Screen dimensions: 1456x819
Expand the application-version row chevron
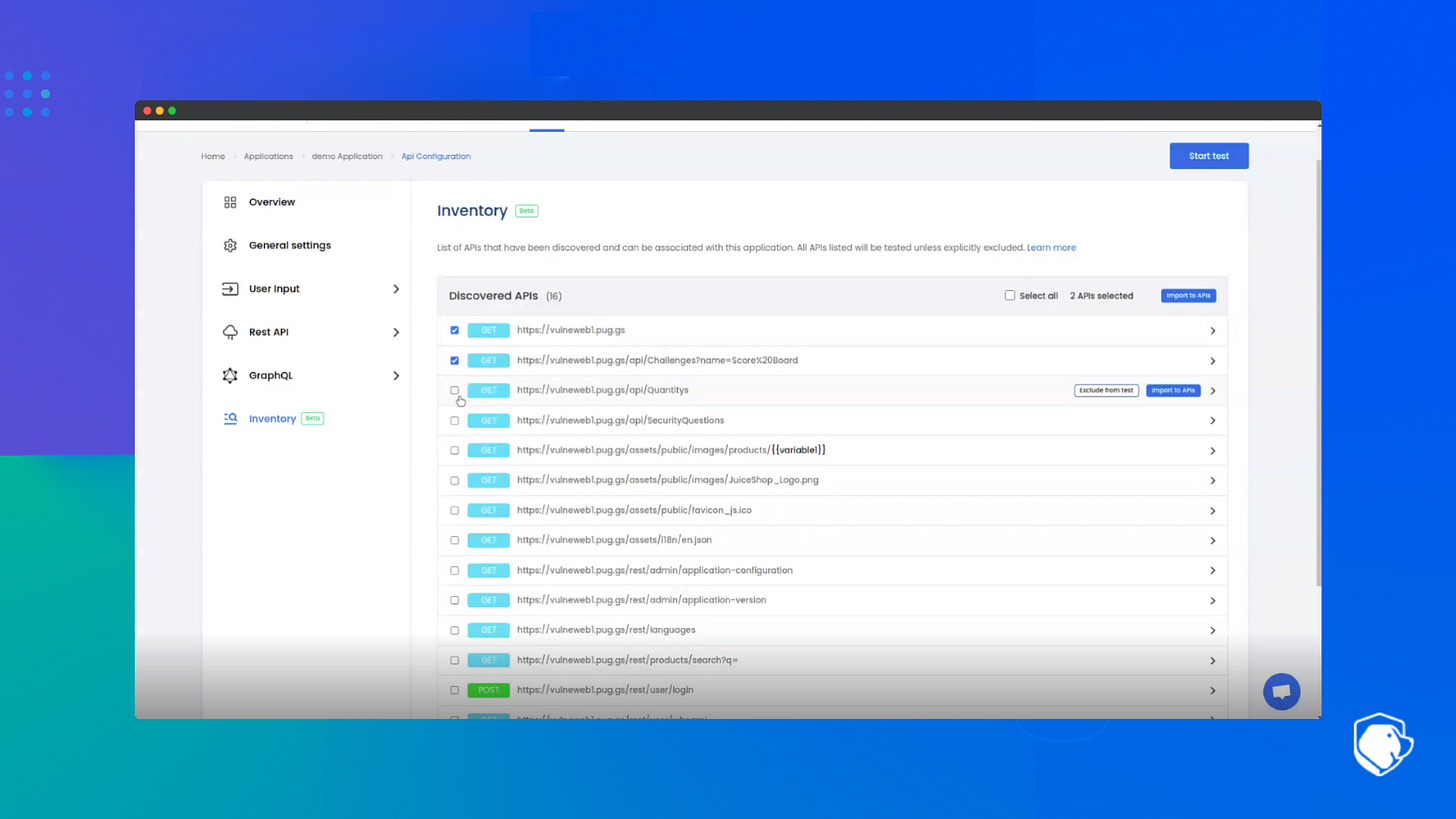(x=1213, y=601)
